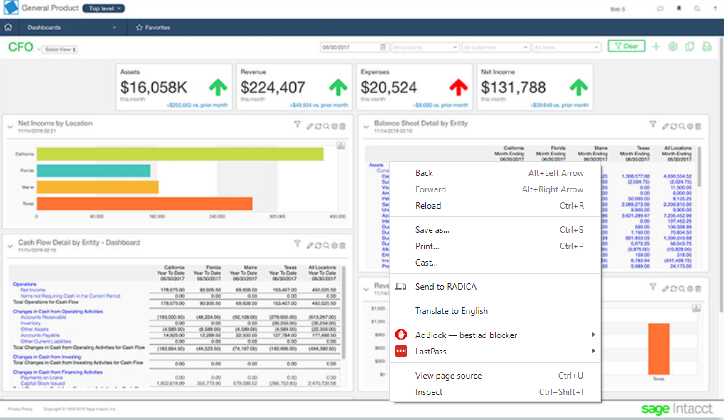Open AdBlock submenu in context menu
Viewport: 724px width, 420px height.
[x=495, y=335]
